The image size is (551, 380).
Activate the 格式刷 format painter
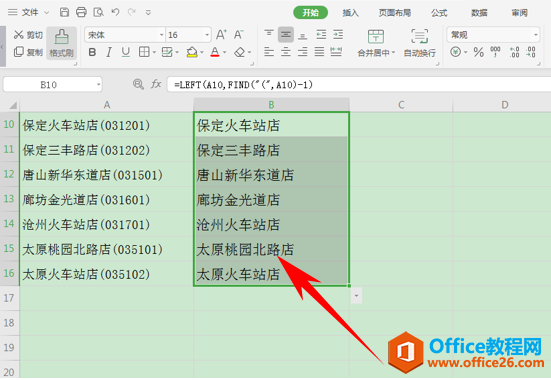(61, 43)
